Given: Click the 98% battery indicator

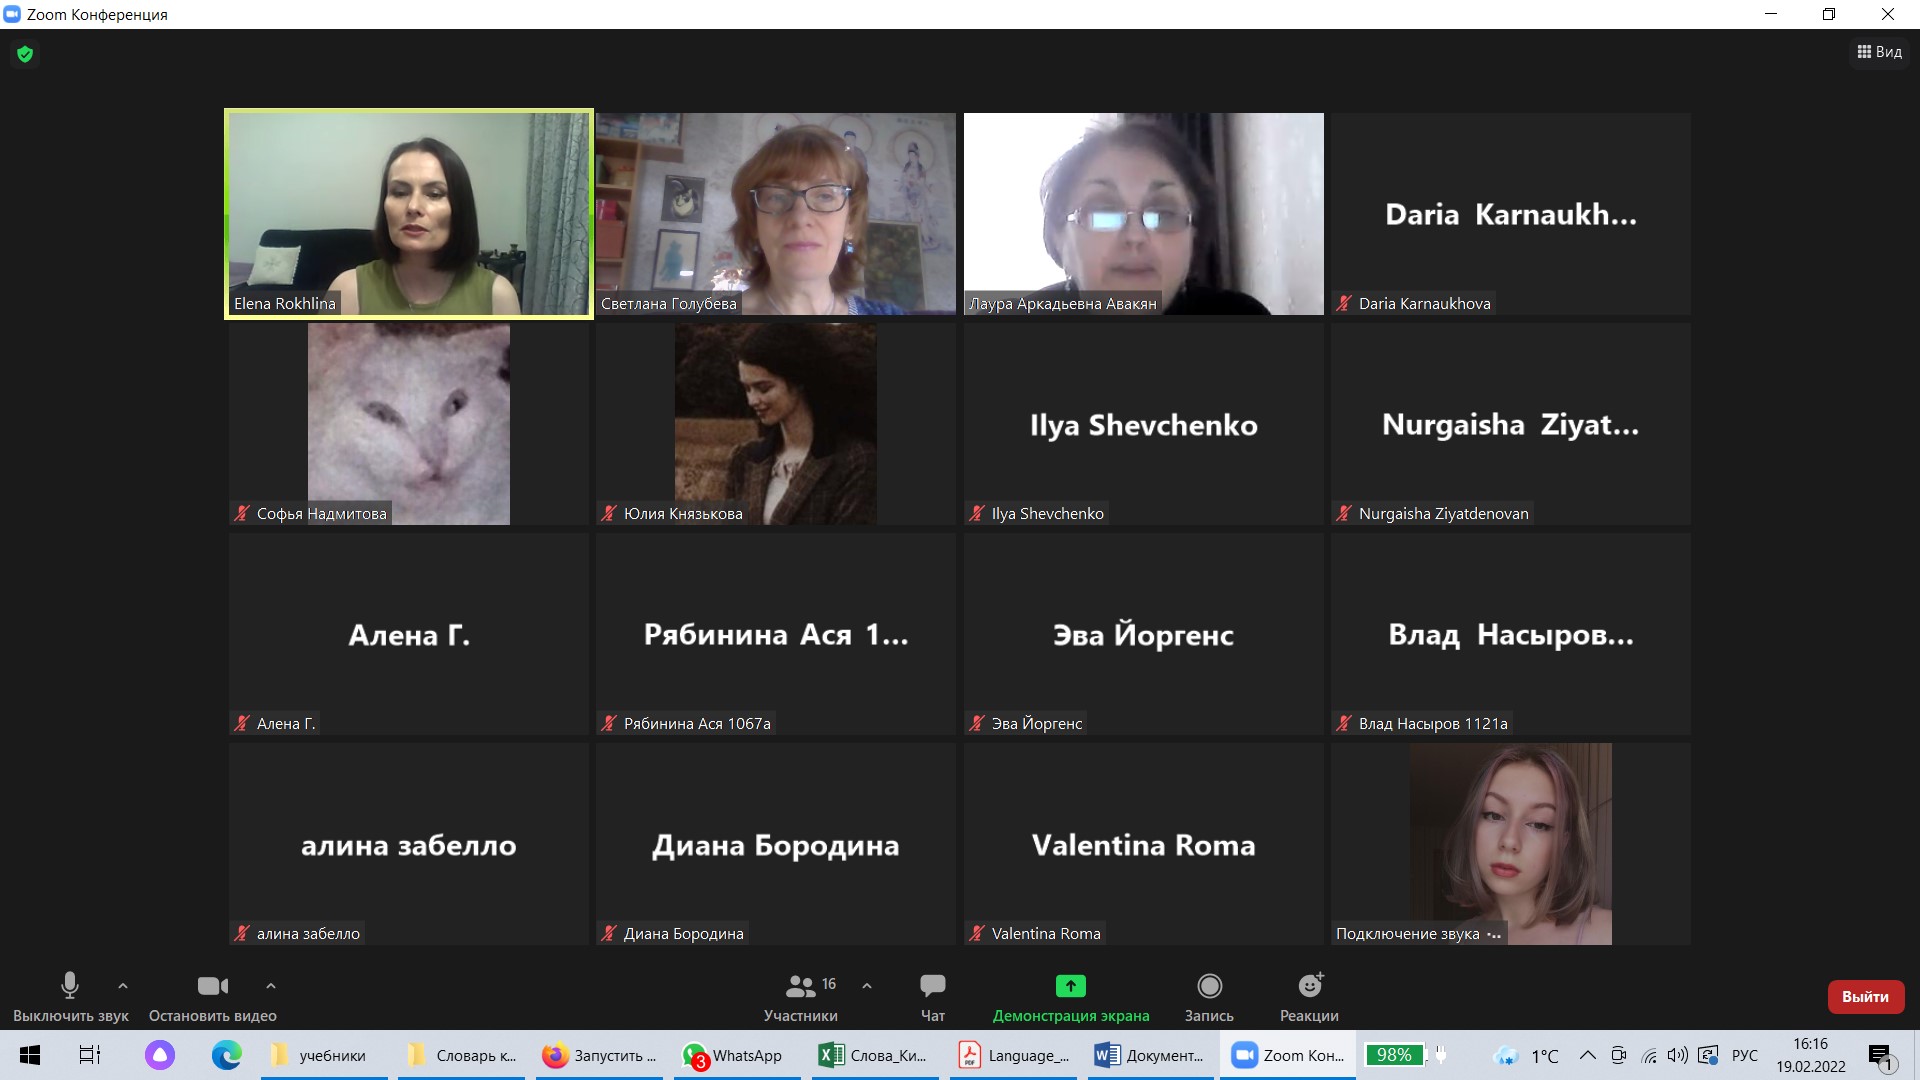Looking at the screenshot, I should pyautogui.click(x=1395, y=1055).
